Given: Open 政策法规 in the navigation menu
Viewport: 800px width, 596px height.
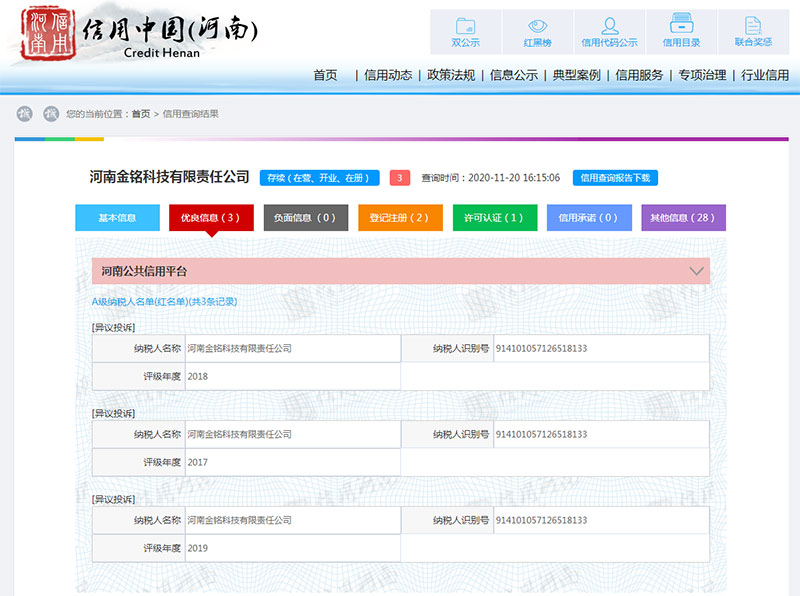Looking at the screenshot, I should click(451, 75).
